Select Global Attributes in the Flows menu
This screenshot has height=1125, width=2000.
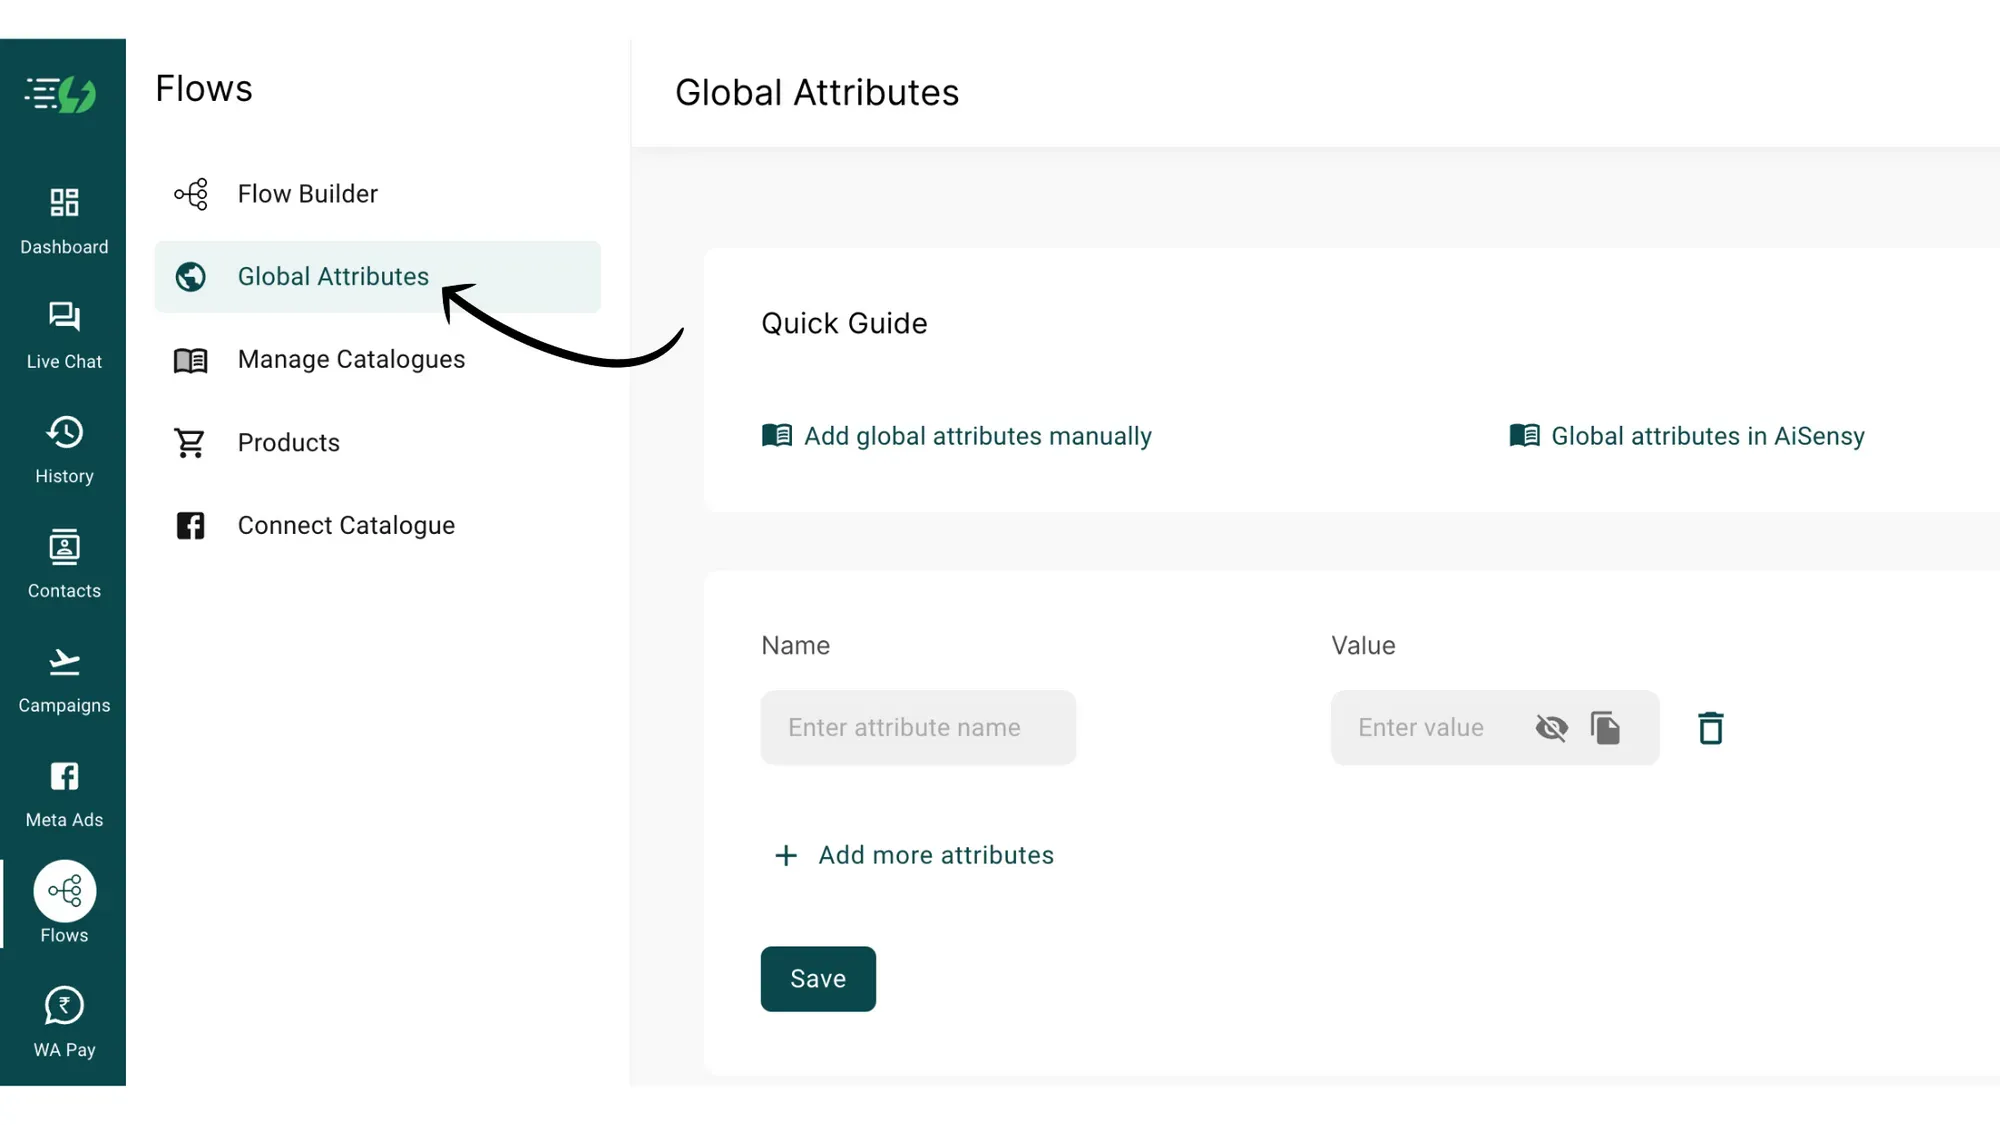(x=333, y=277)
